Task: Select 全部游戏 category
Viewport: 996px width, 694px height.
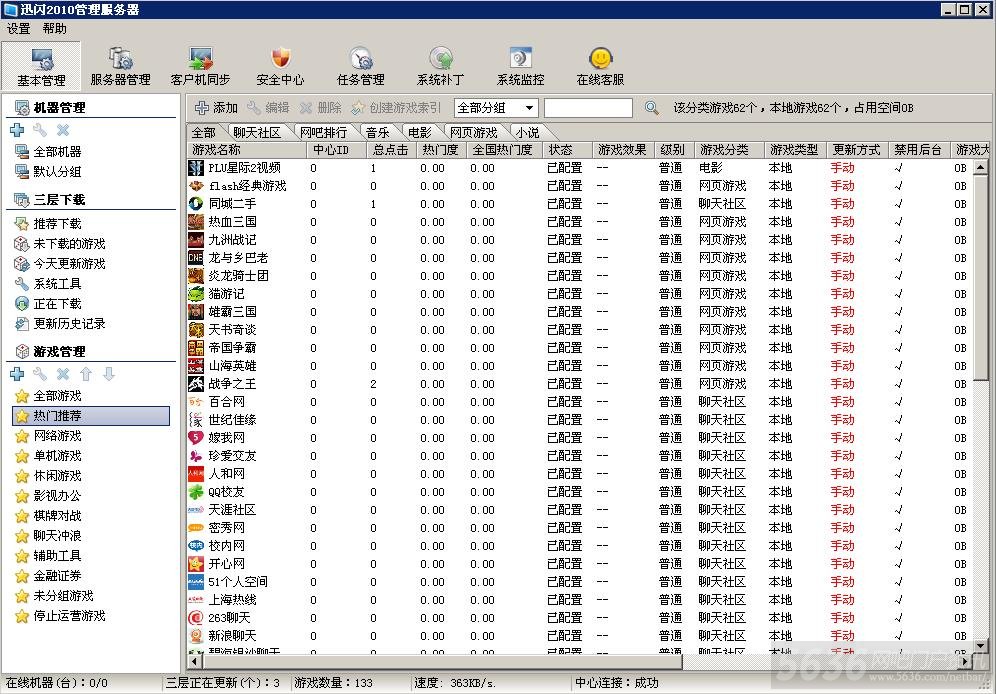Action: coord(48,396)
